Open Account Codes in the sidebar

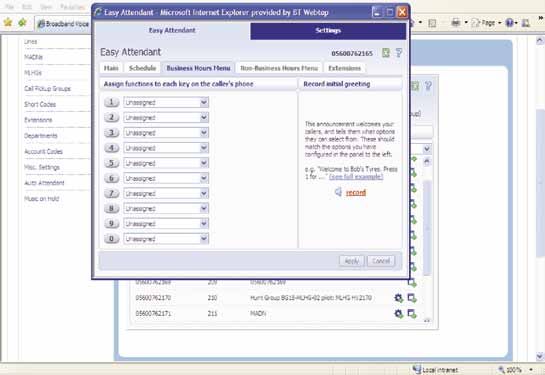click(x=43, y=152)
